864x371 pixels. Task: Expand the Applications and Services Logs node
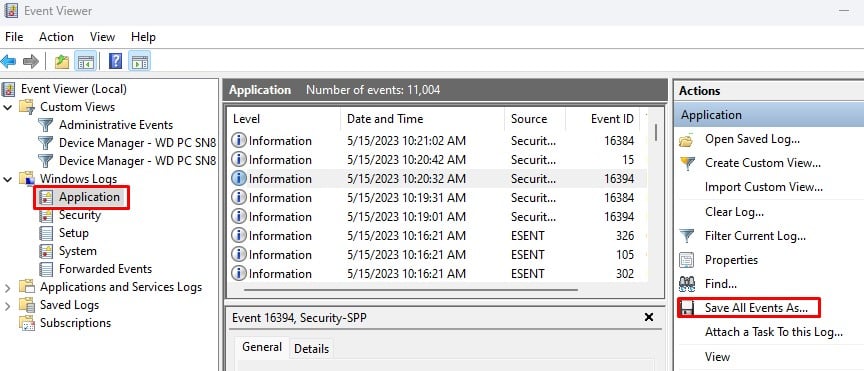8,288
